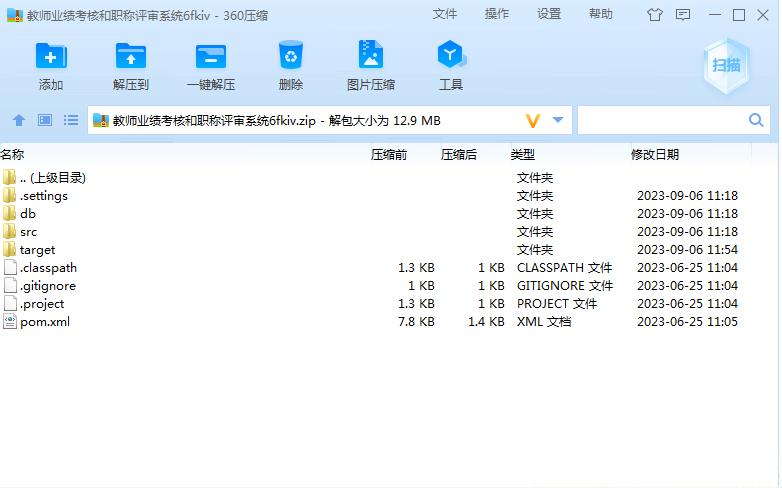Select the 'src' folder name

28,232
